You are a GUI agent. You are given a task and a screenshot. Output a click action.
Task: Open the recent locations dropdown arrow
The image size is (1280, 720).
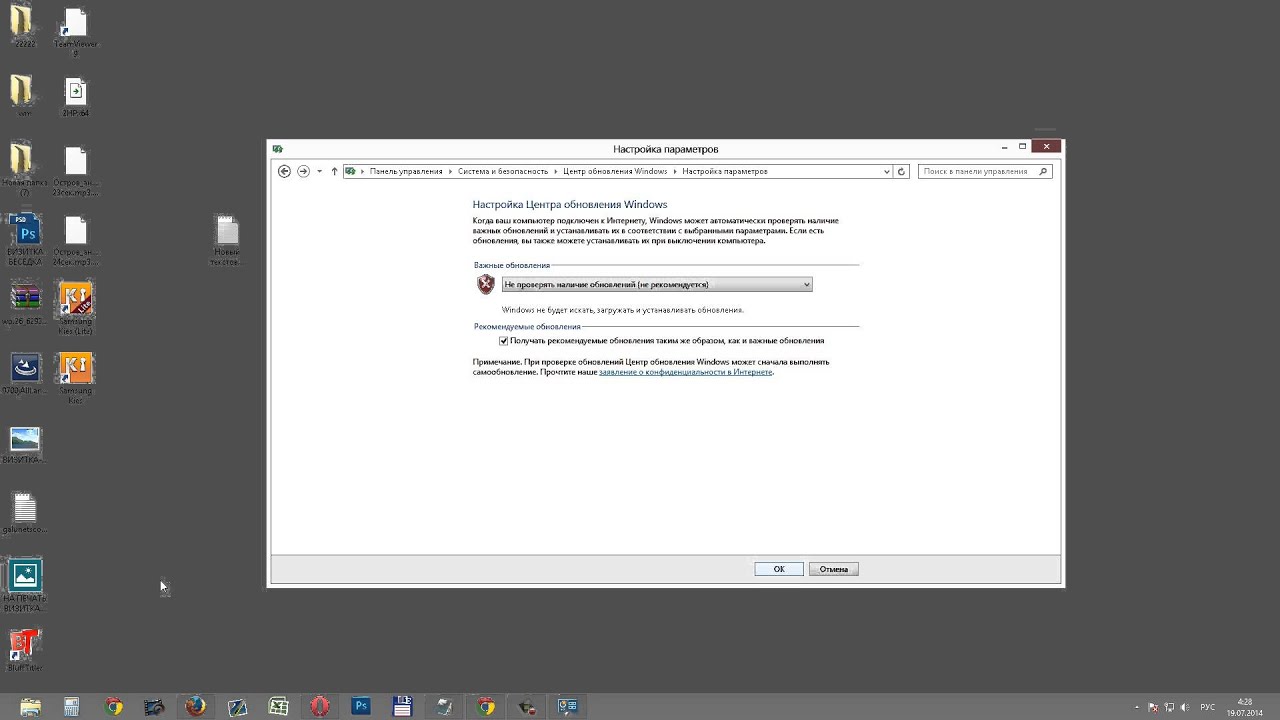click(x=319, y=171)
